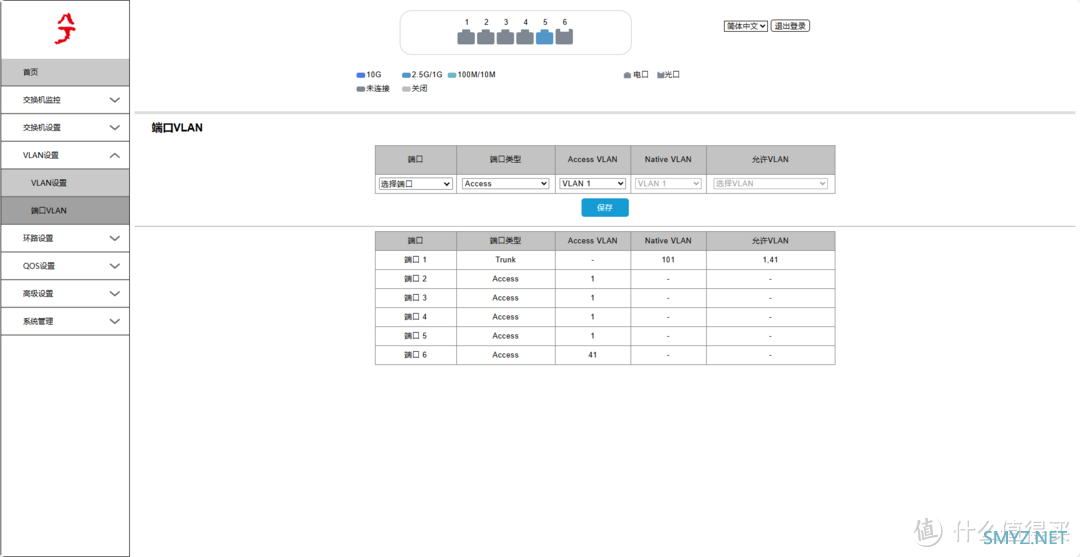
Task: Open the port type Access dropdown
Action: (x=505, y=184)
